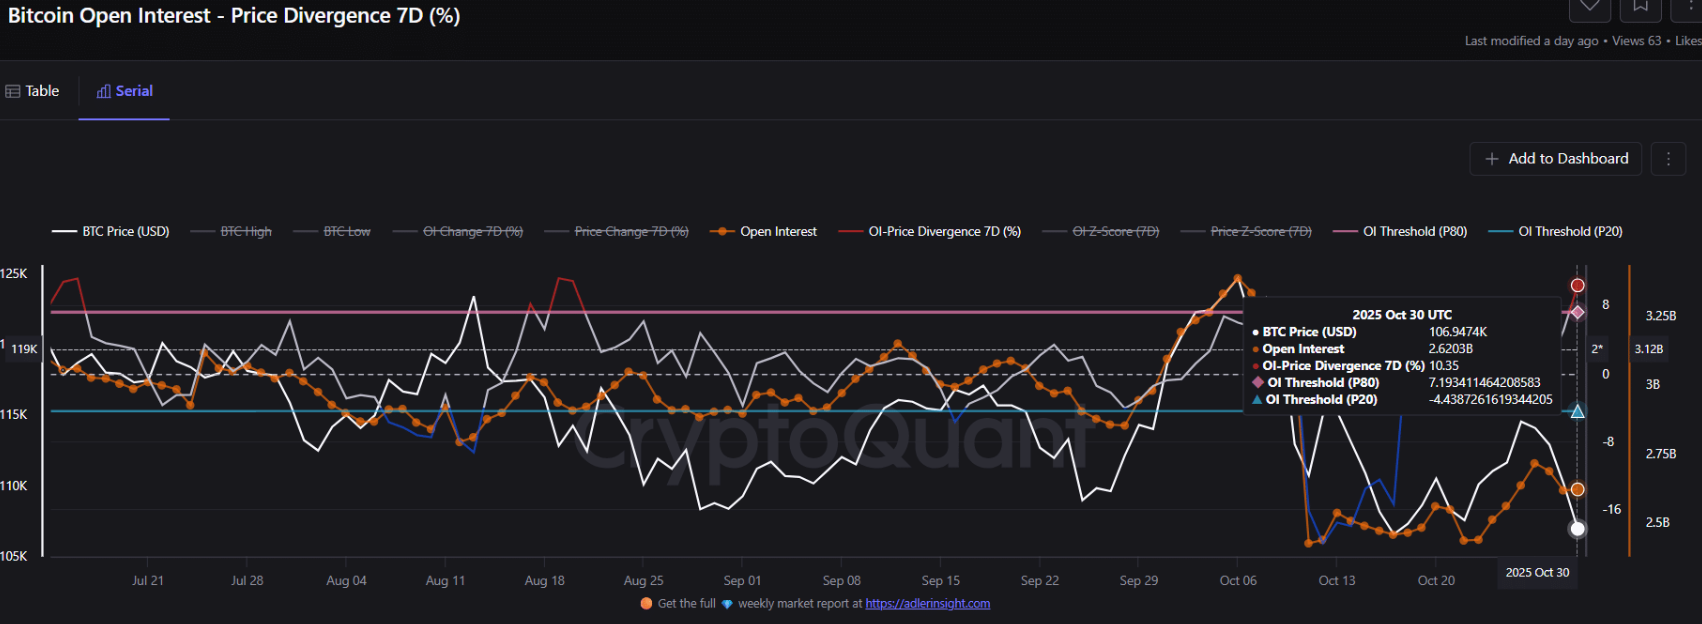Show the Price Z-Score (7D) series
This screenshot has width=1702, height=624.
[x=1246, y=232]
